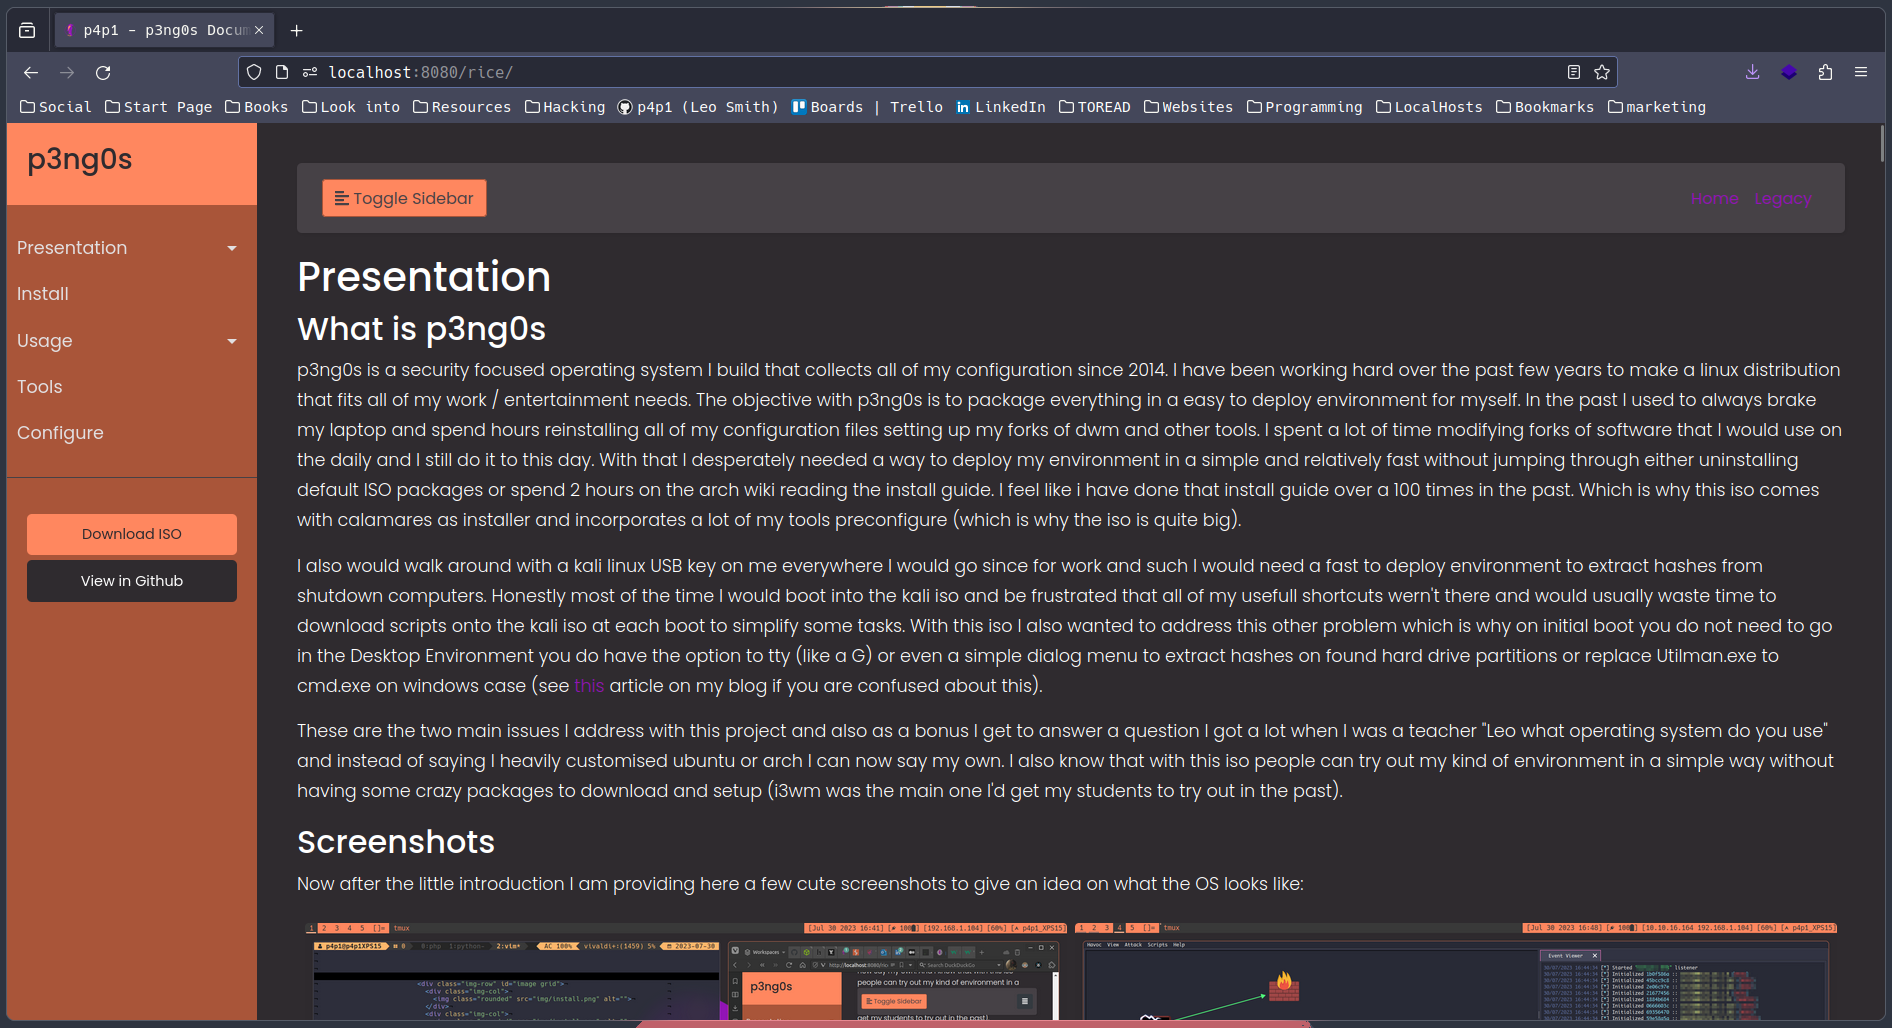Screen dimensions: 1892x1028
Task: Open the downloads panel
Action: (x=1752, y=73)
